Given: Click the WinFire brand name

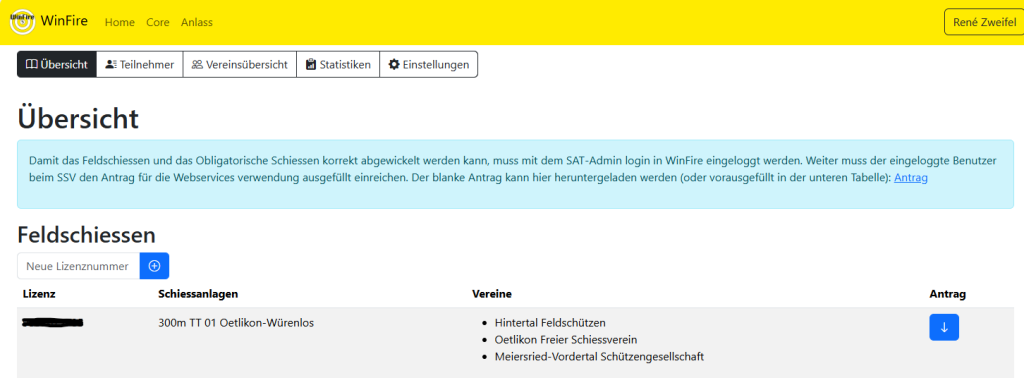Looking at the screenshot, I should tap(64, 22).
